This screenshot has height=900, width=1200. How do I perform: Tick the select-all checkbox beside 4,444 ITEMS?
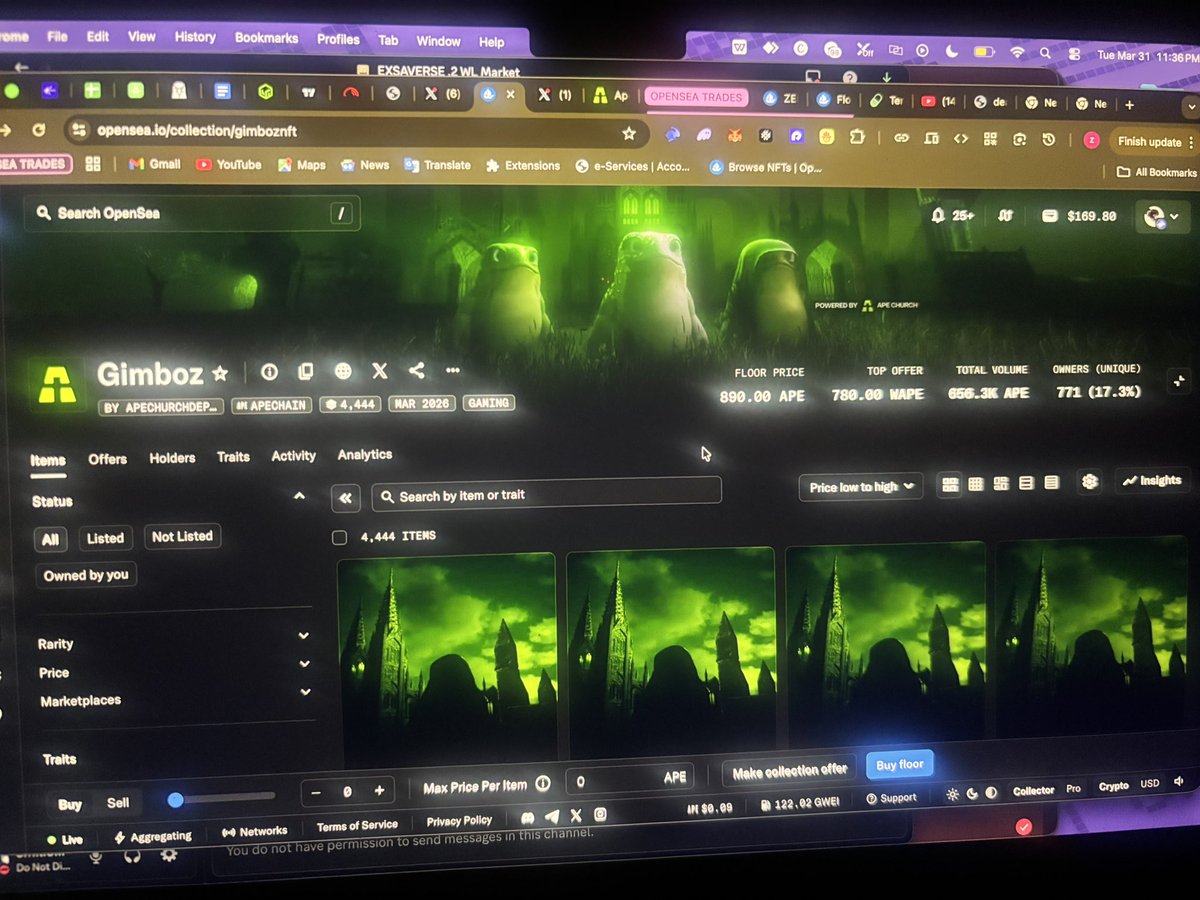click(339, 538)
